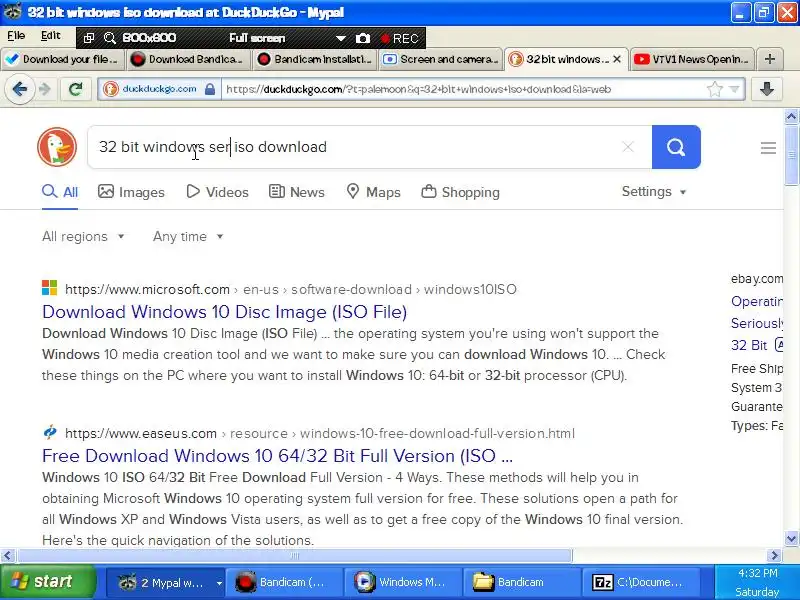
Task: Start recording with Bandicam REC button
Action: coord(399,38)
